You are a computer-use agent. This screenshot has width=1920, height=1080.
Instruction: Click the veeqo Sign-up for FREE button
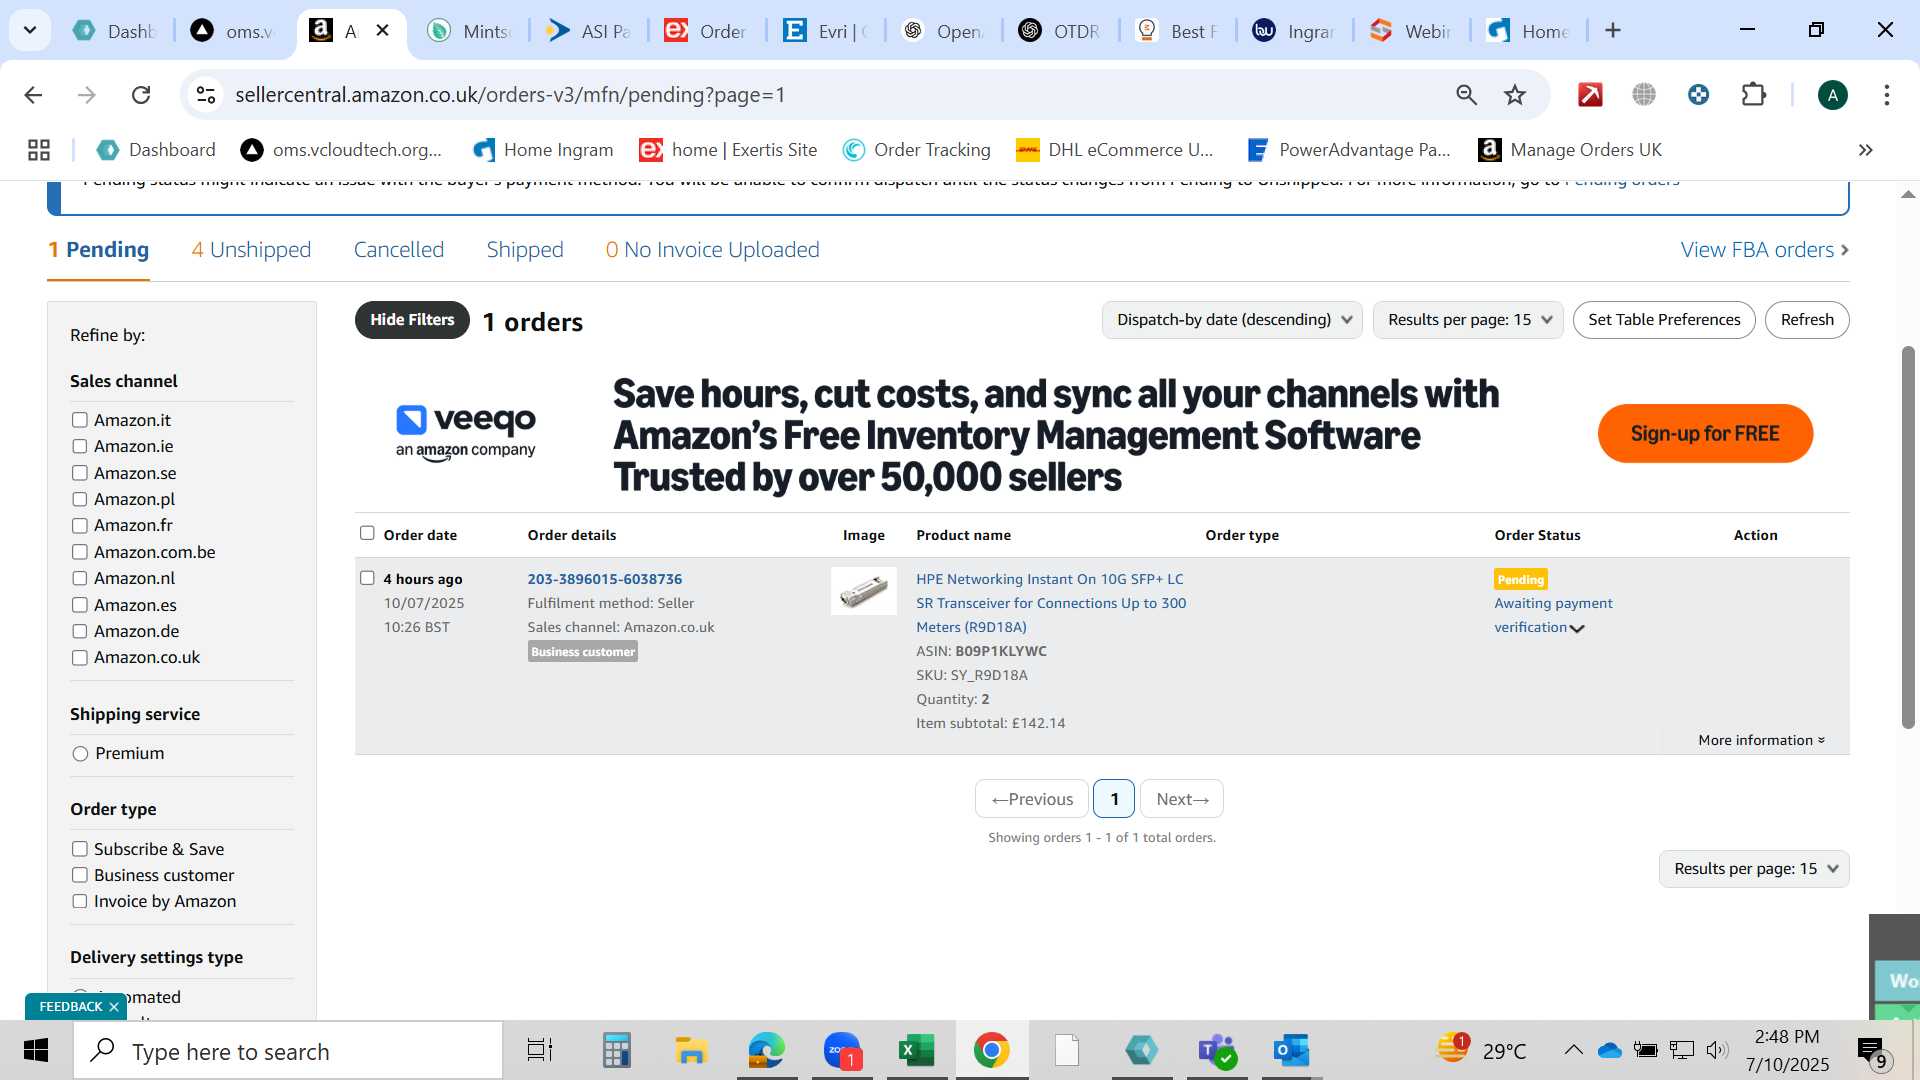point(1705,434)
